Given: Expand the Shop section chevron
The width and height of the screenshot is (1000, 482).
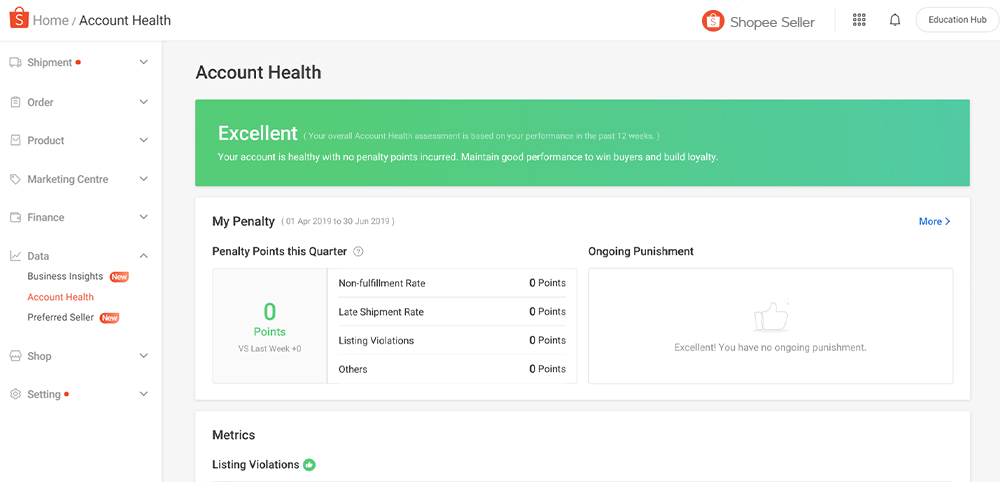Looking at the screenshot, I should [x=143, y=356].
